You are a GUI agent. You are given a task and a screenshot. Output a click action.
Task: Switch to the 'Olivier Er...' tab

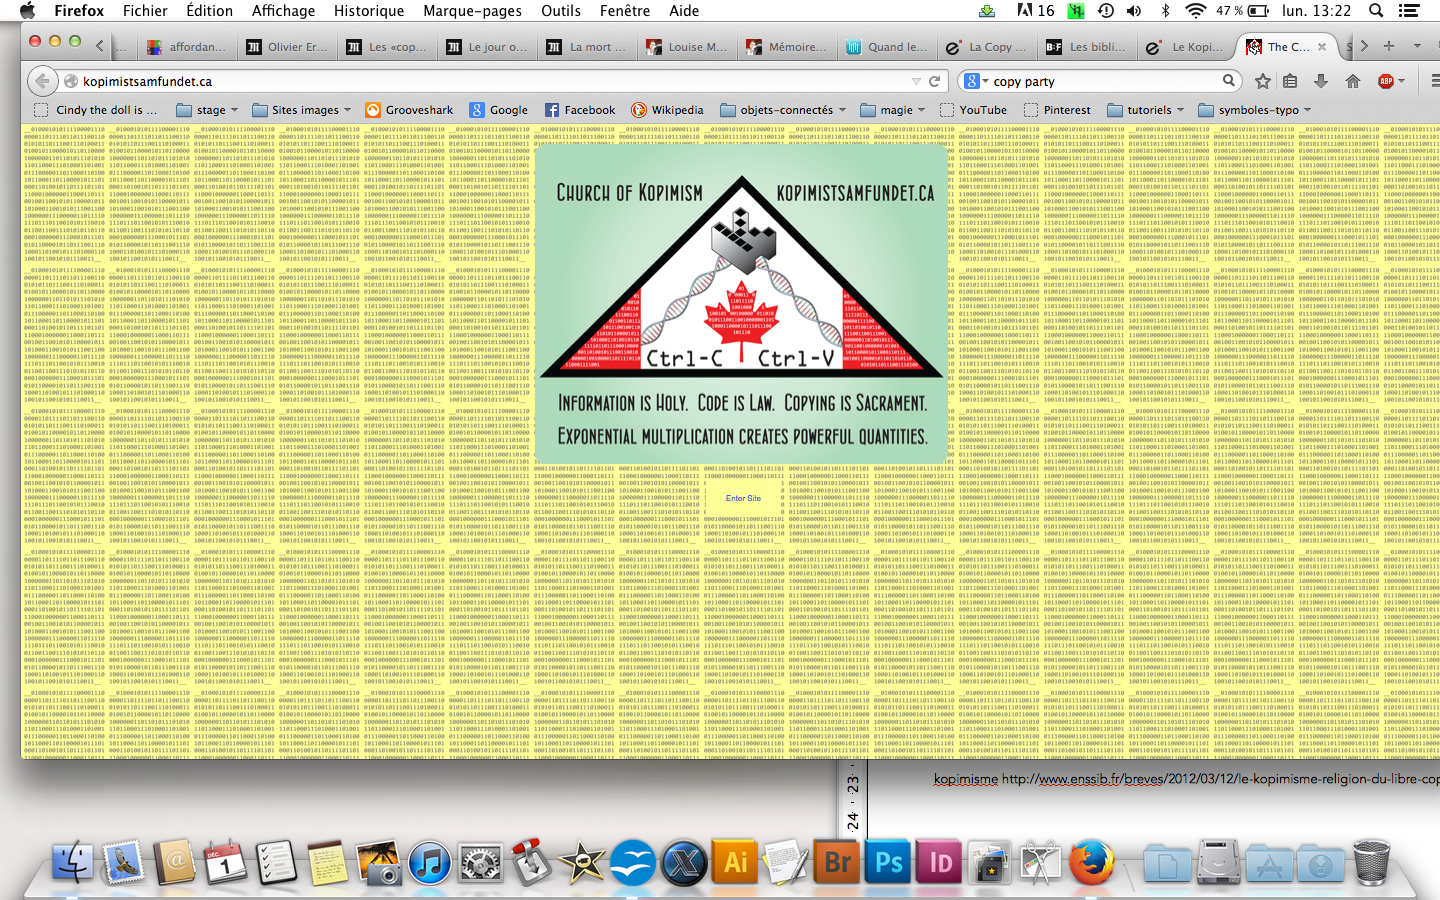click(287, 47)
